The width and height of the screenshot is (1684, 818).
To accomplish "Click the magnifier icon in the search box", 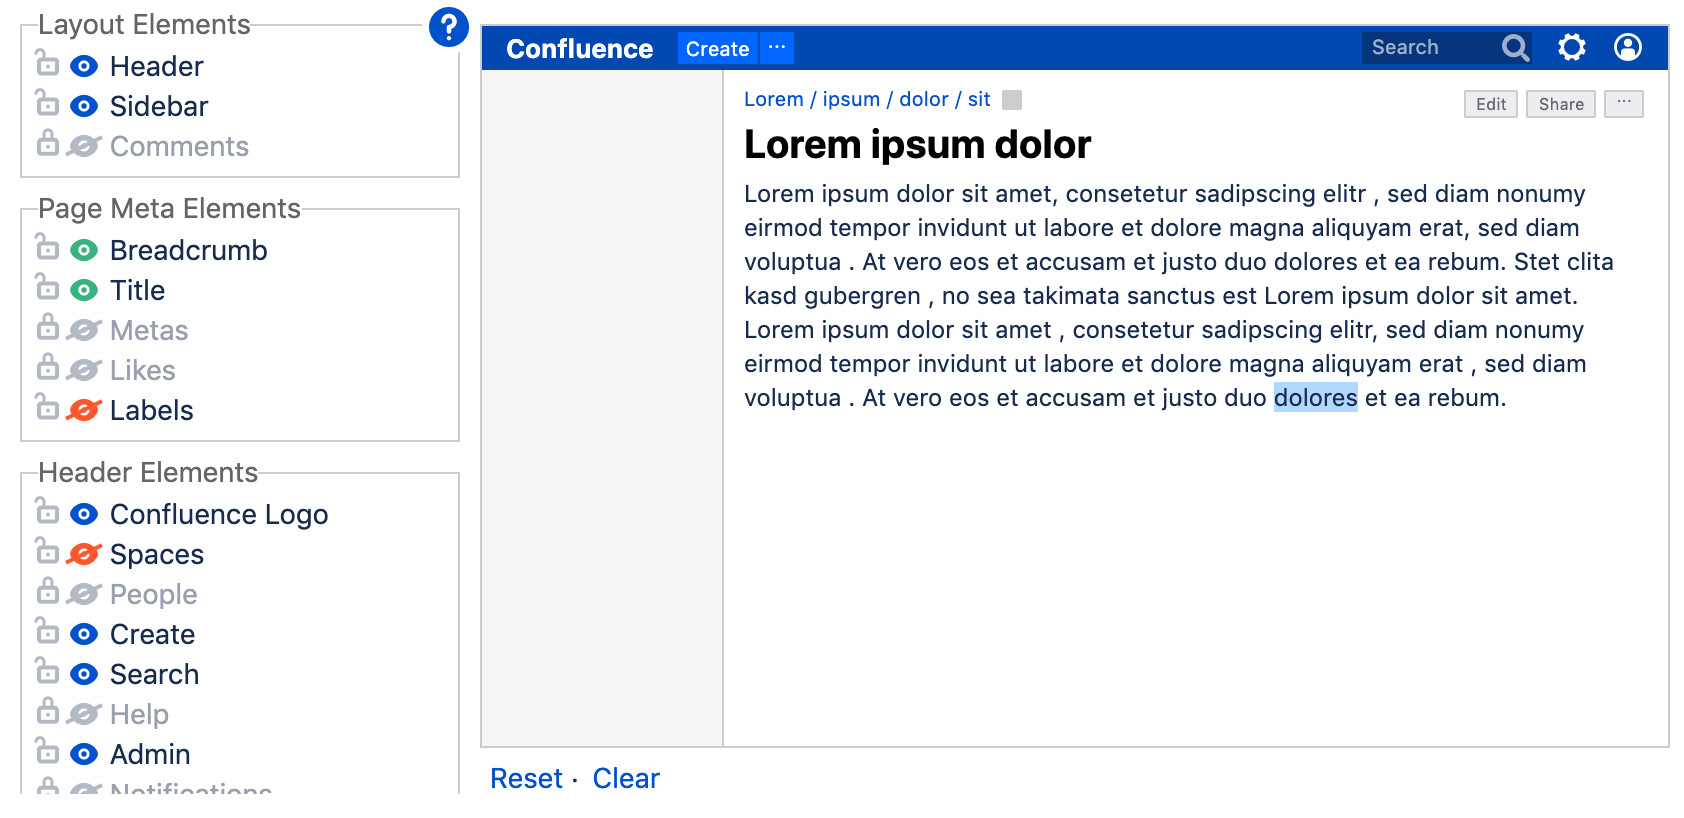I will tap(1516, 48).
